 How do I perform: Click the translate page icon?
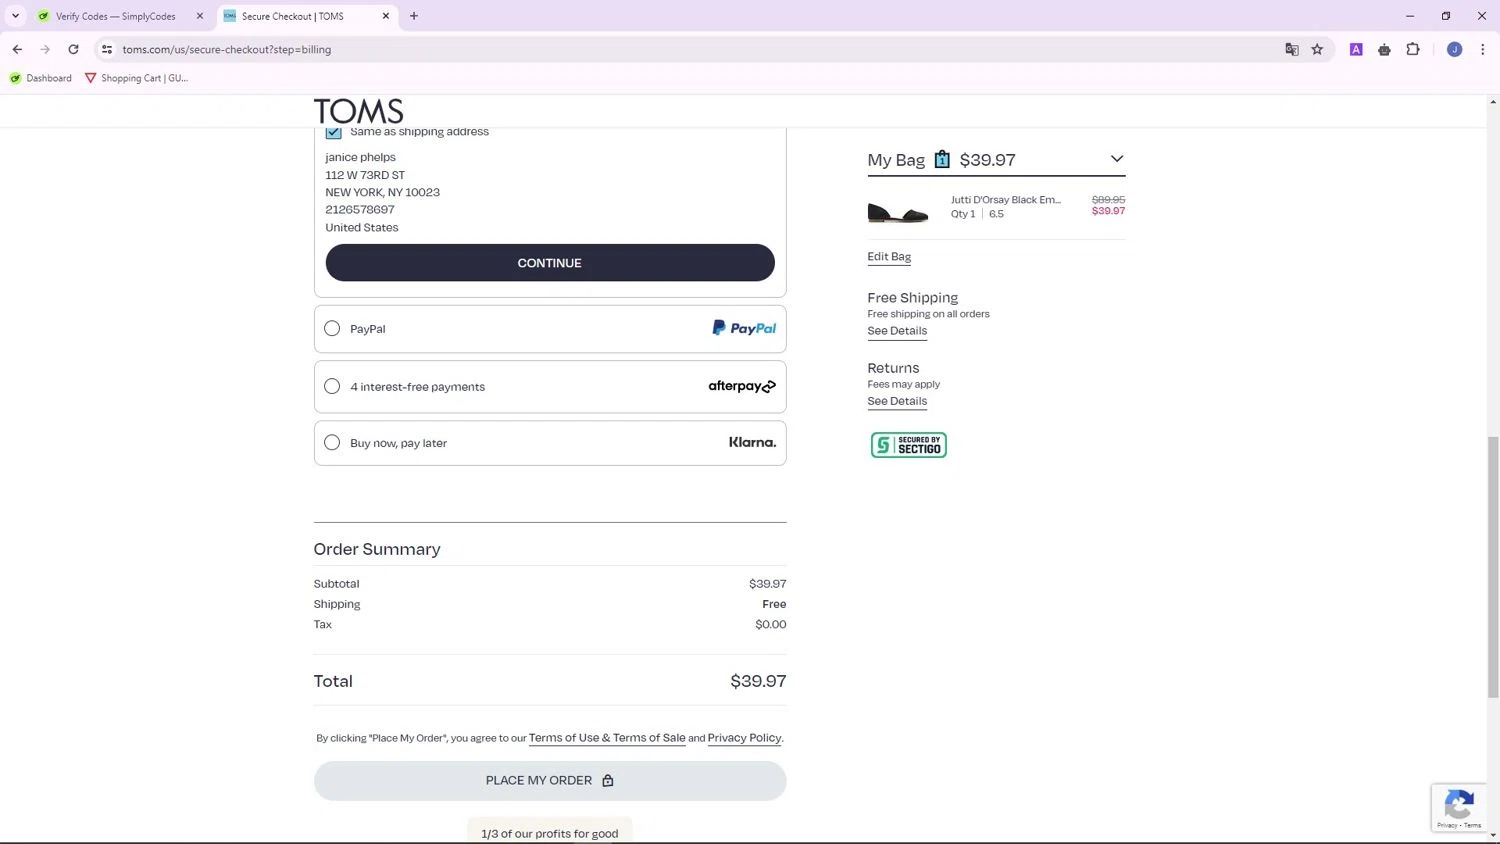[x=1292, y=49]
